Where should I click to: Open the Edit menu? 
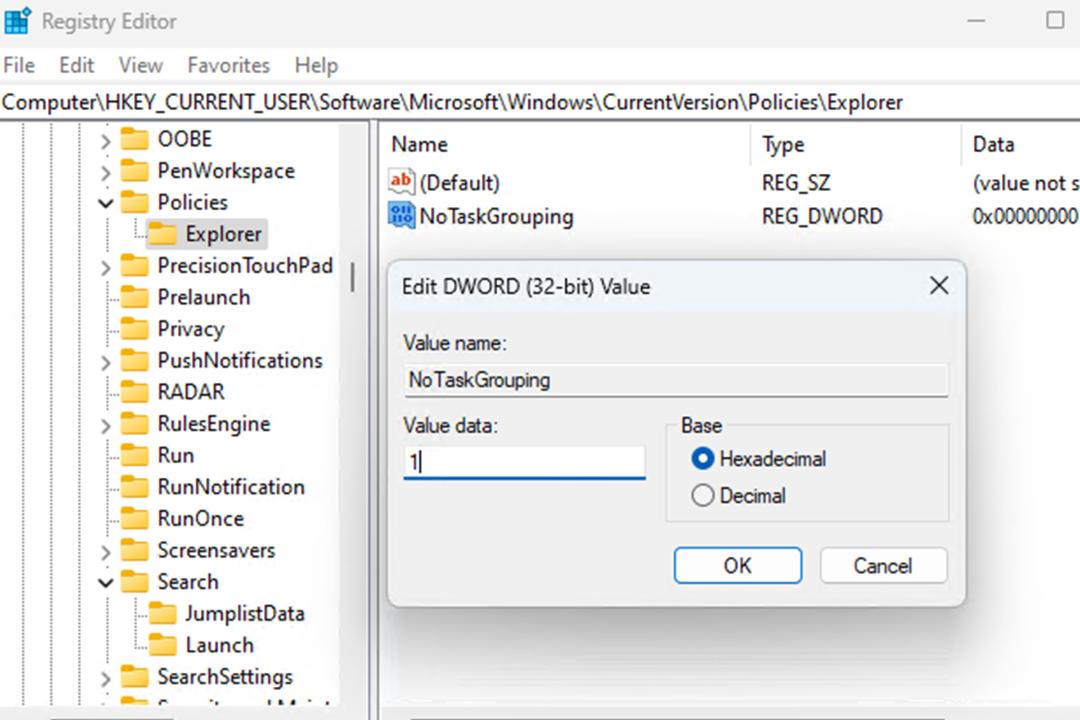point(76,65)
